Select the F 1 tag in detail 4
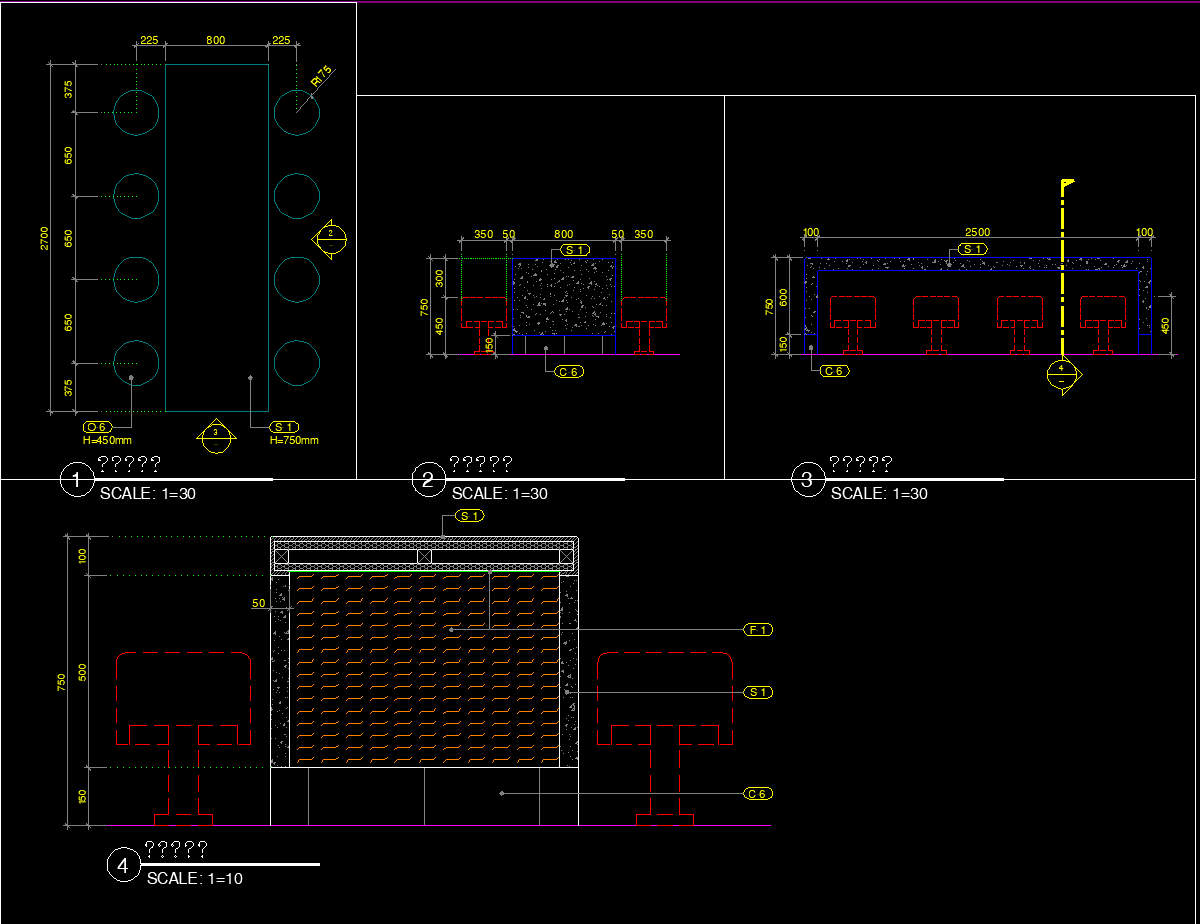 (x=759, y=630)
